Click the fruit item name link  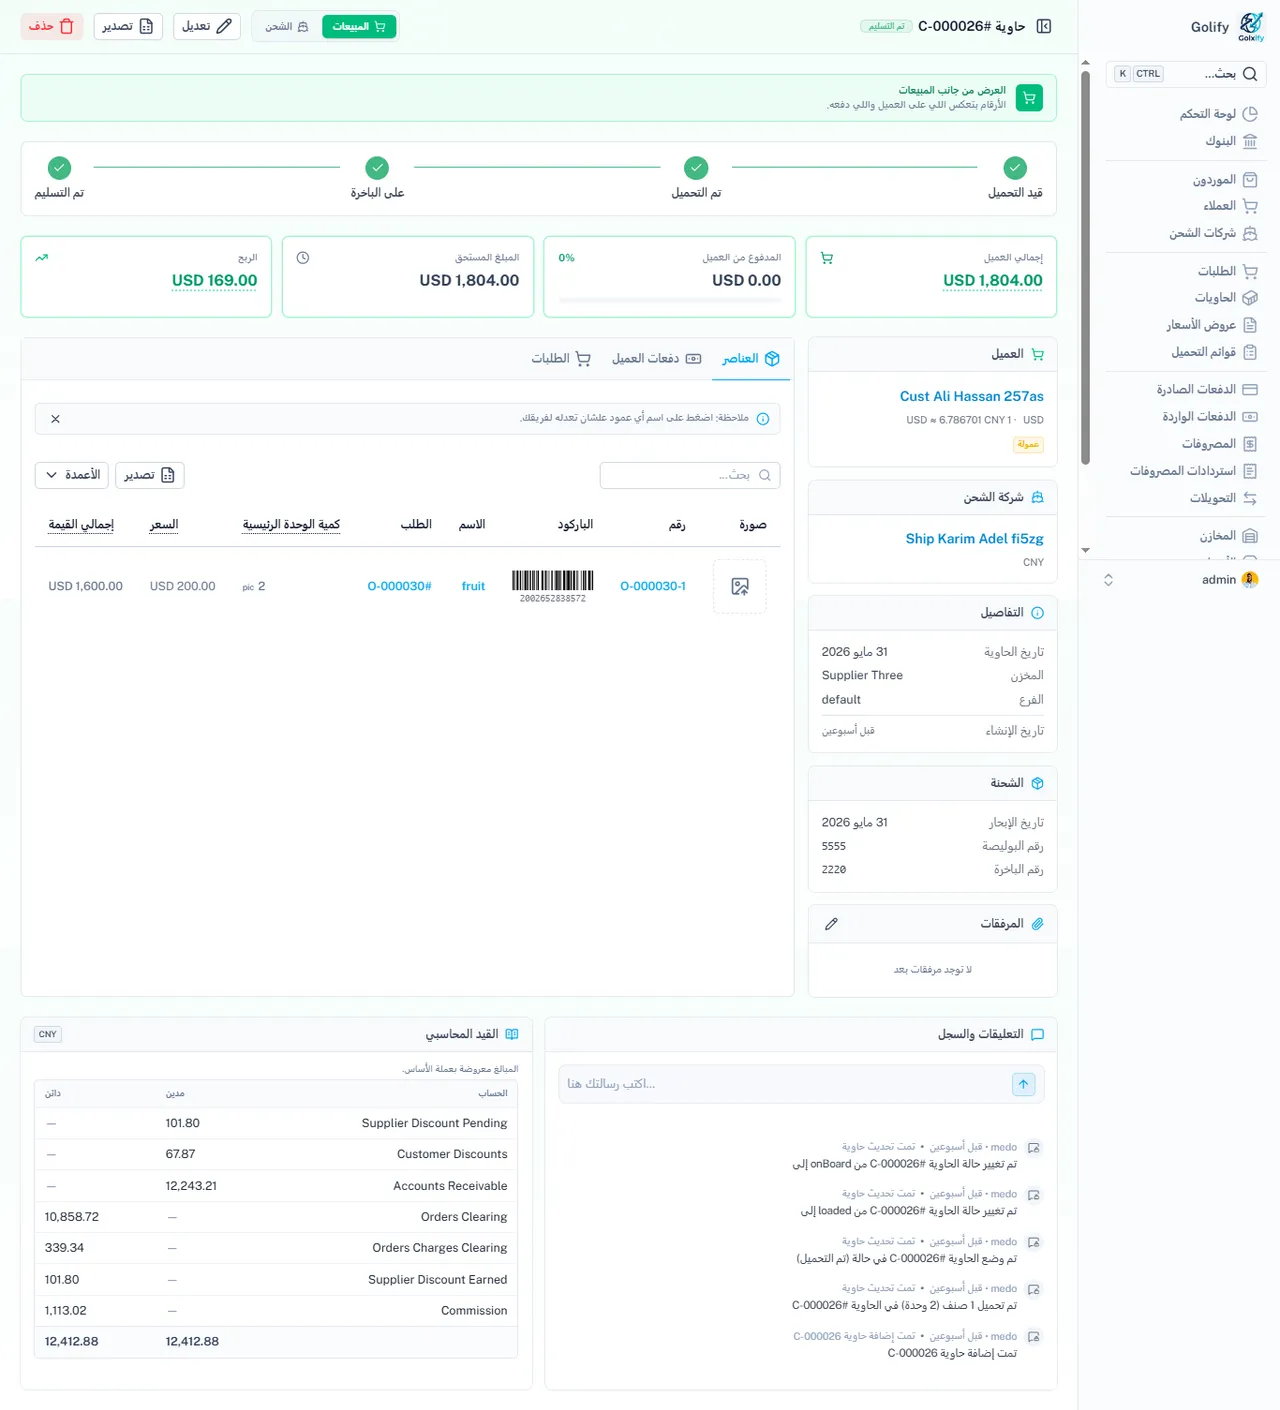(x=473, y=586)
